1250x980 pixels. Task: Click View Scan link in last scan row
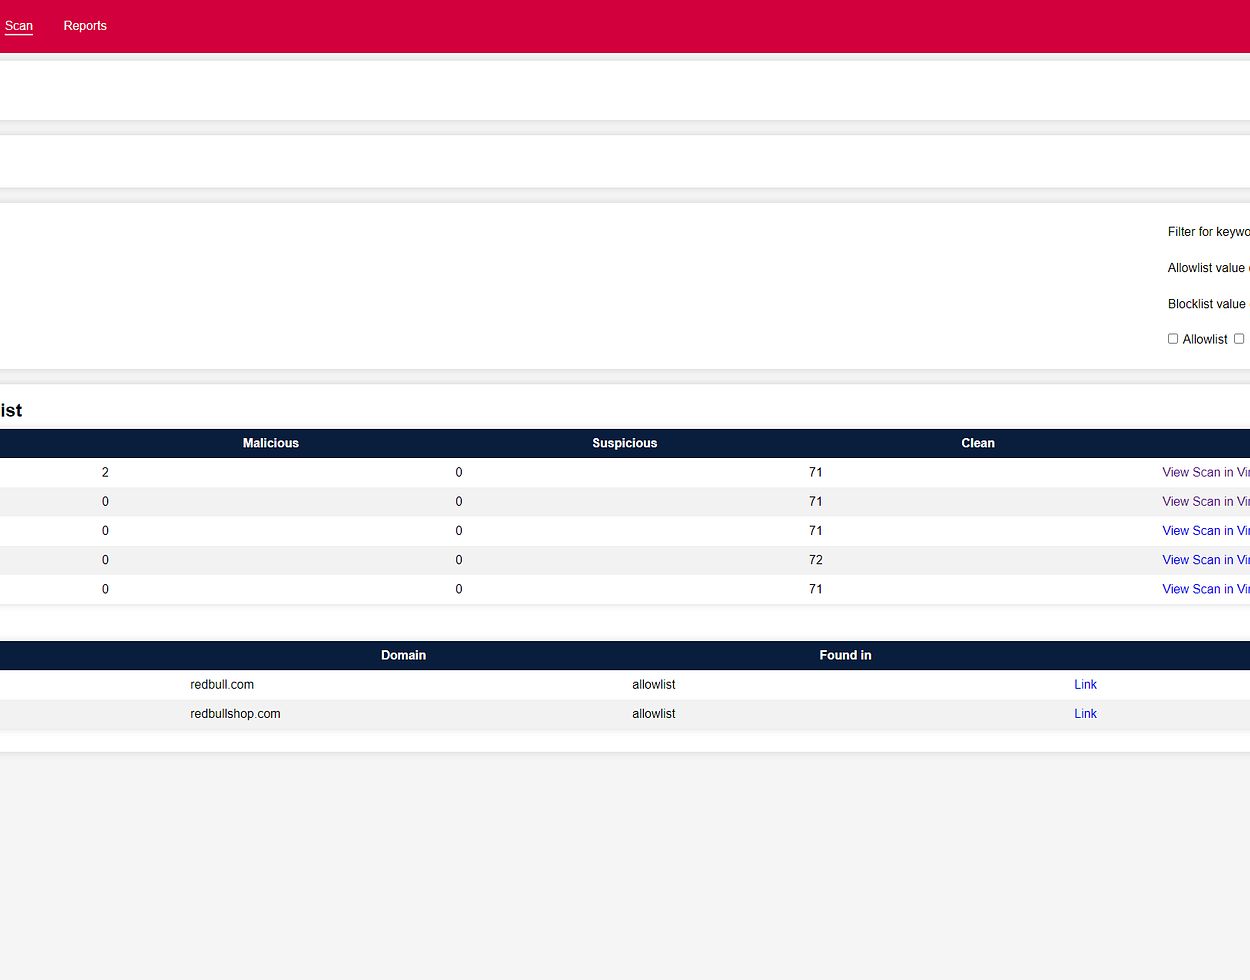[1205, 589]
